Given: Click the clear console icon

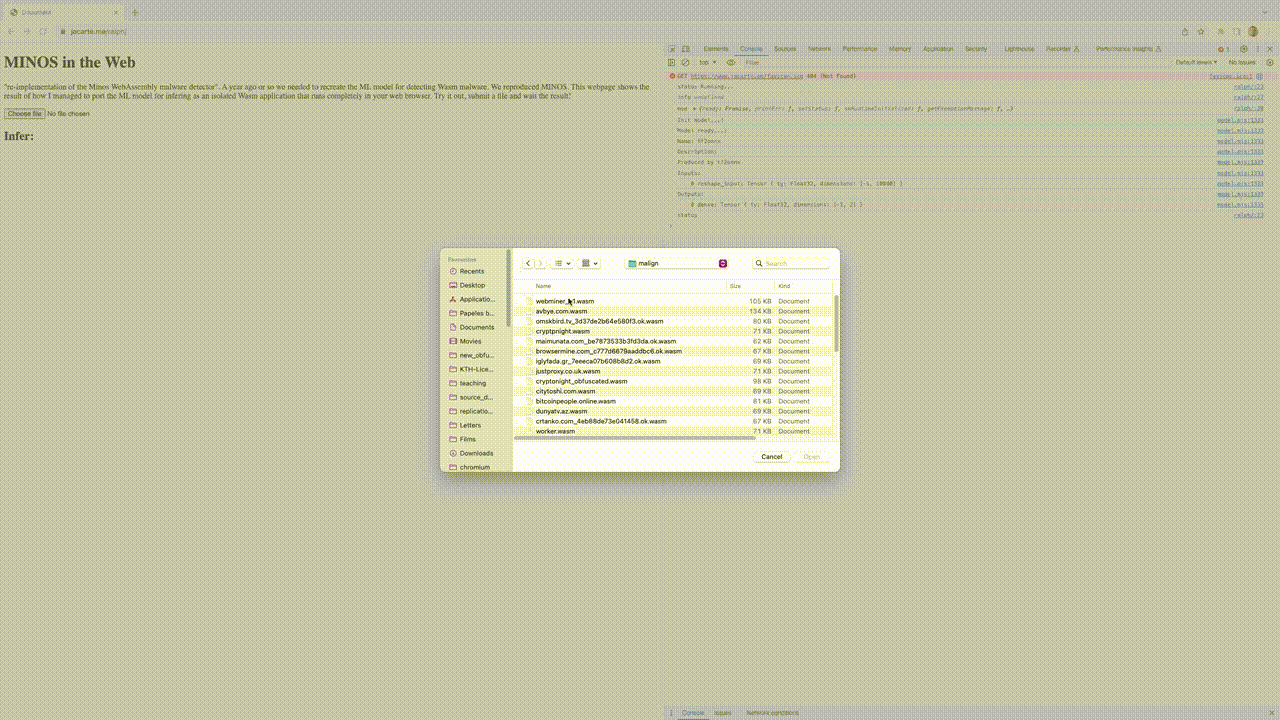Looking at the screenshot, I should pyautogui.click(x=685, y=62).
